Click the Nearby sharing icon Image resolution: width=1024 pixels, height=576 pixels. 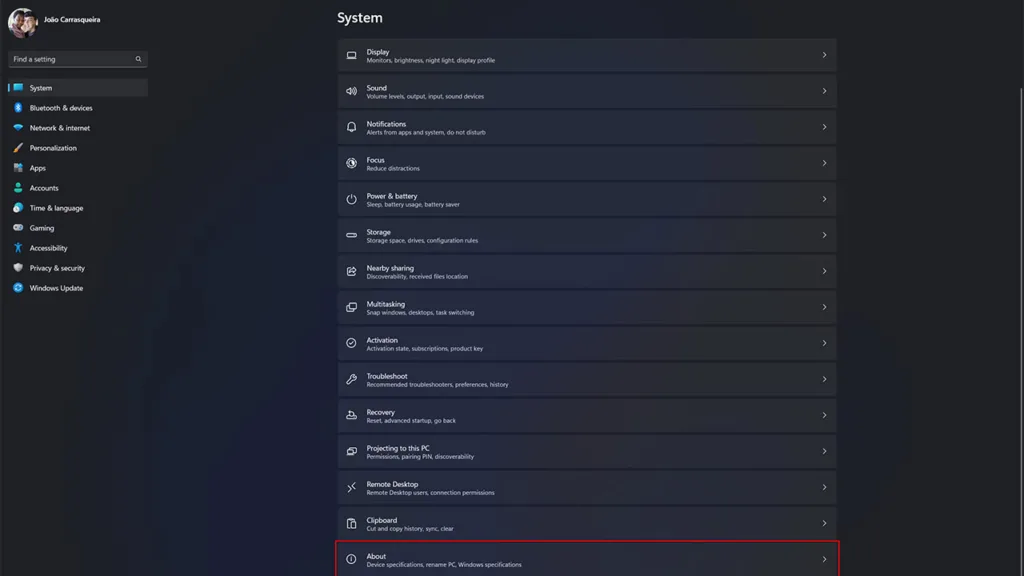351,271
